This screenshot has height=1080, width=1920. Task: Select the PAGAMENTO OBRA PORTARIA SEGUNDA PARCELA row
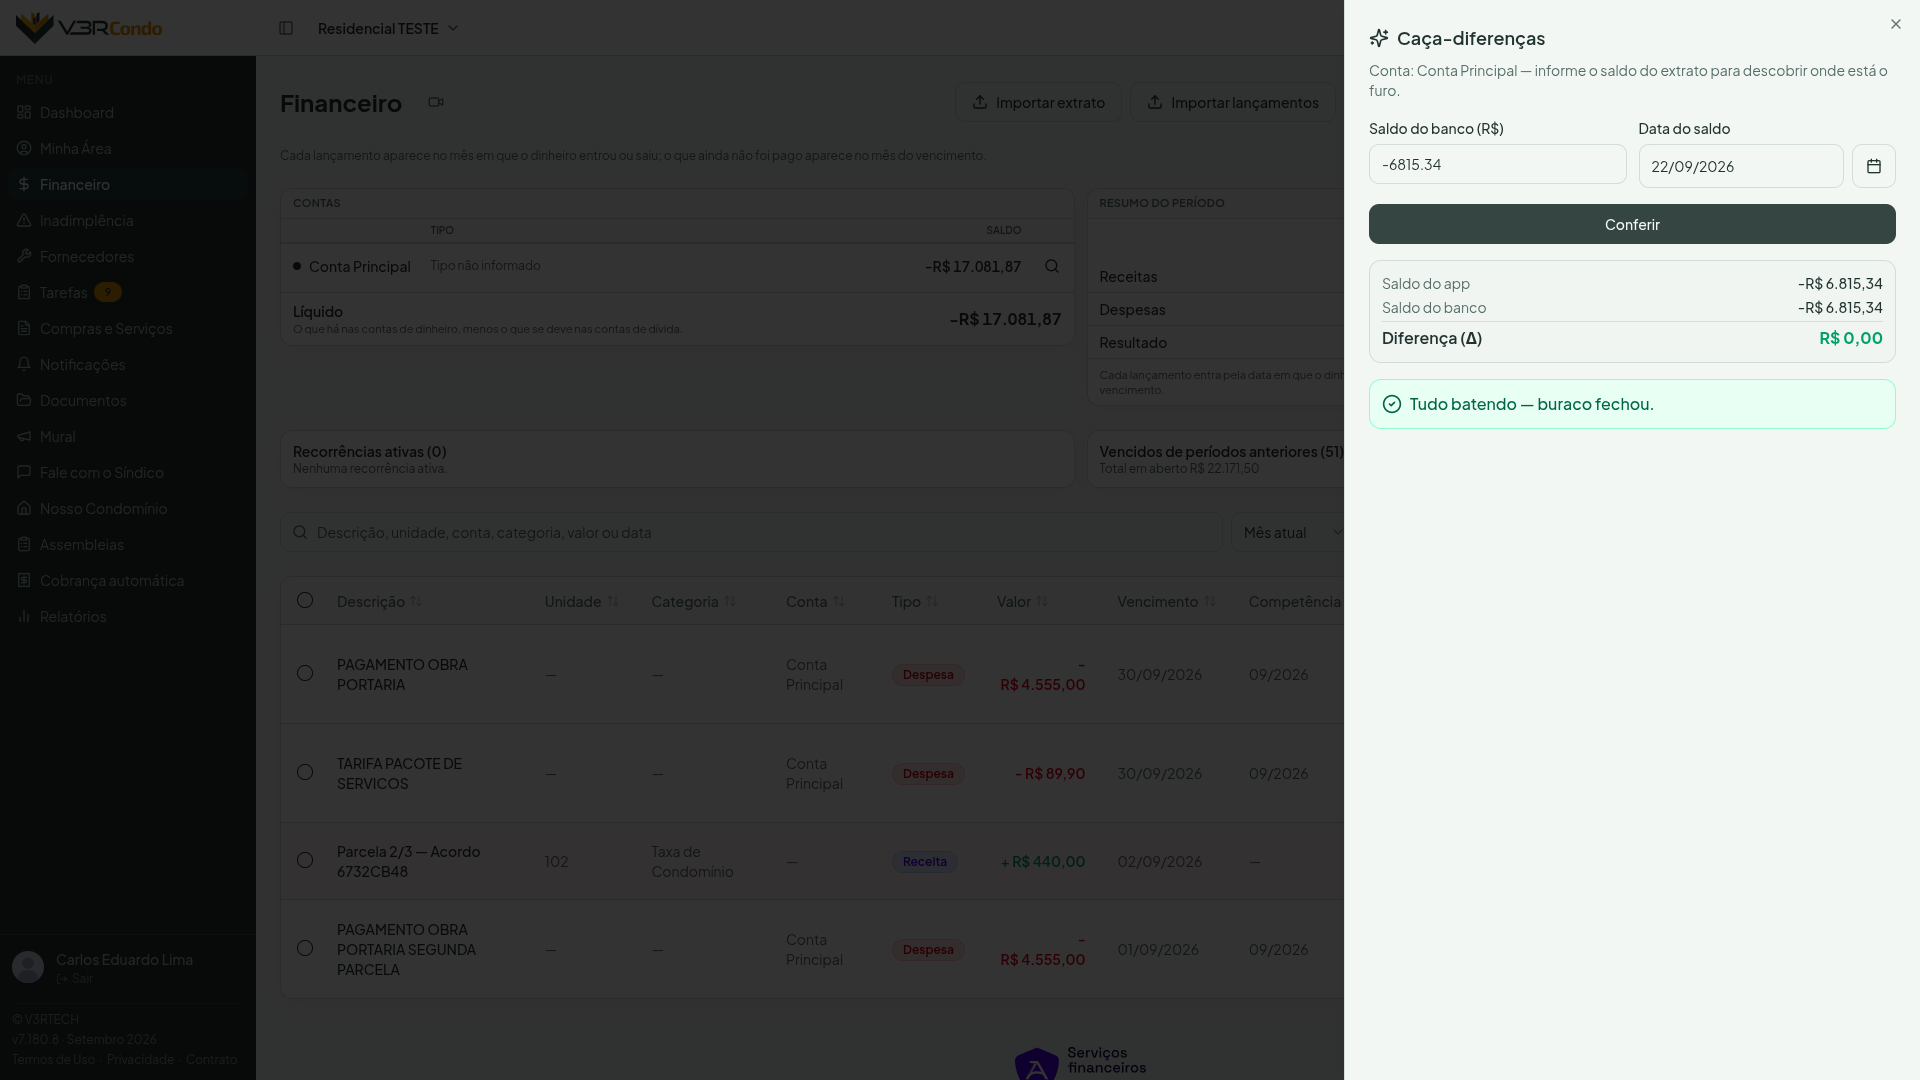[305, 948]
